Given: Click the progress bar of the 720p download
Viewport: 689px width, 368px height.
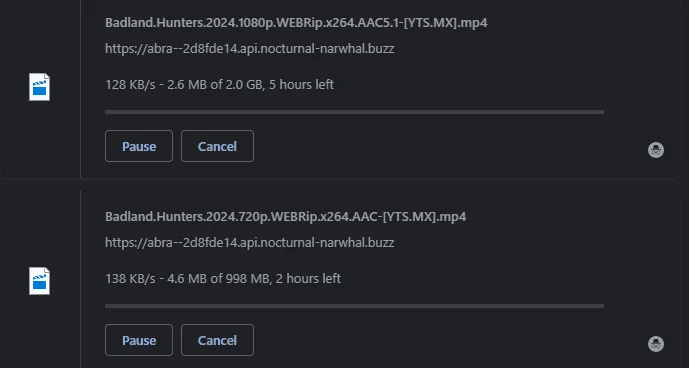Looking at the screenshot, I should (x=354, y=306).
